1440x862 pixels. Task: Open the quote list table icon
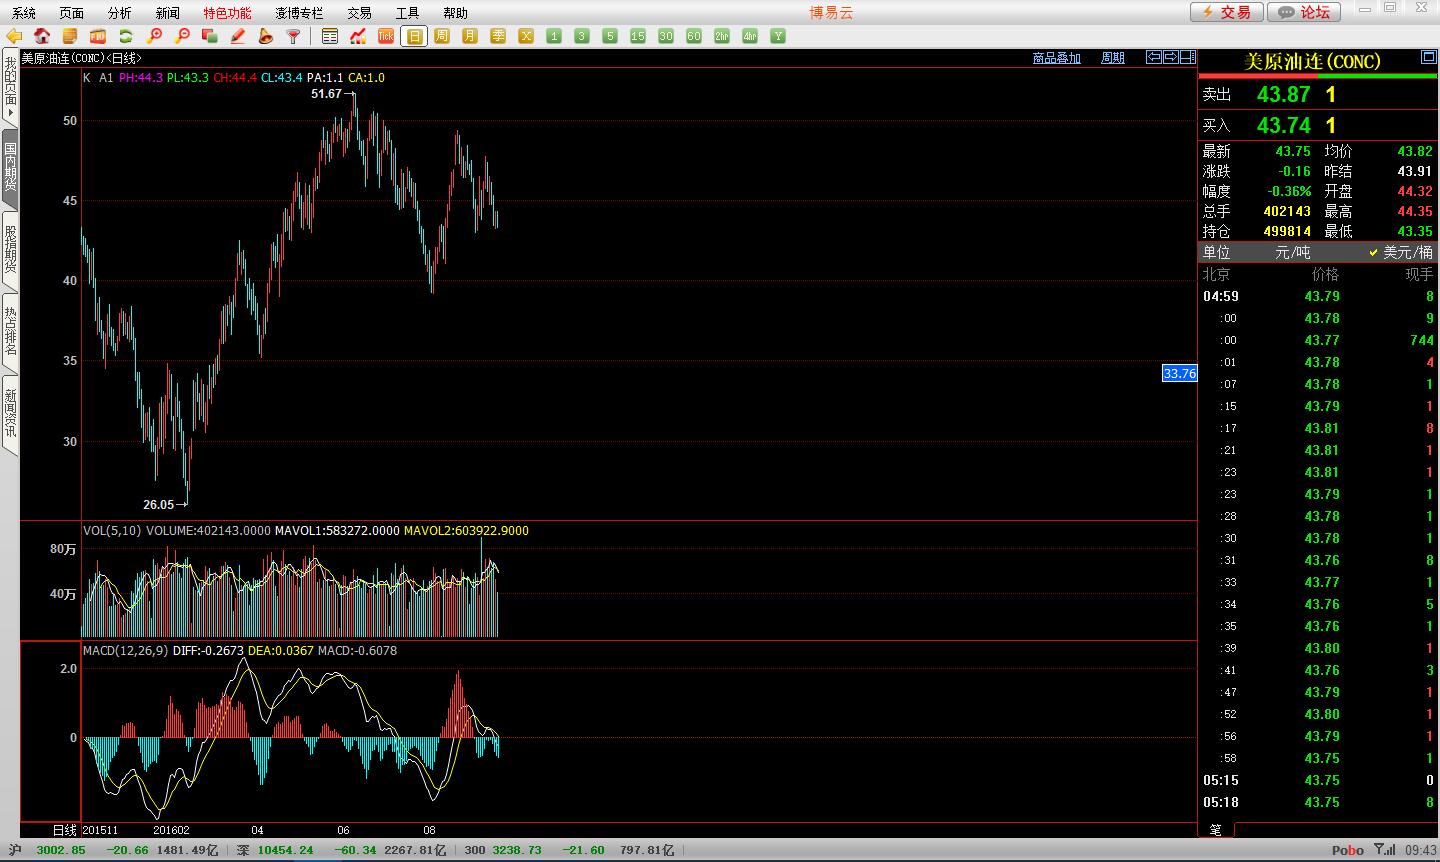[330, 36]
